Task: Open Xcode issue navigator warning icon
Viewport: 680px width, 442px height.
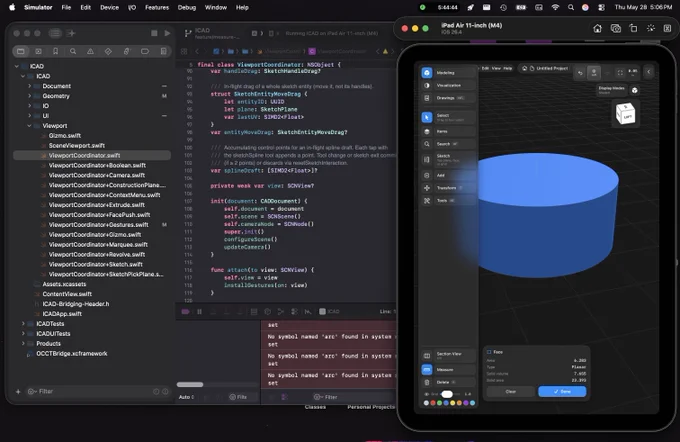Action: coord(90,51)
